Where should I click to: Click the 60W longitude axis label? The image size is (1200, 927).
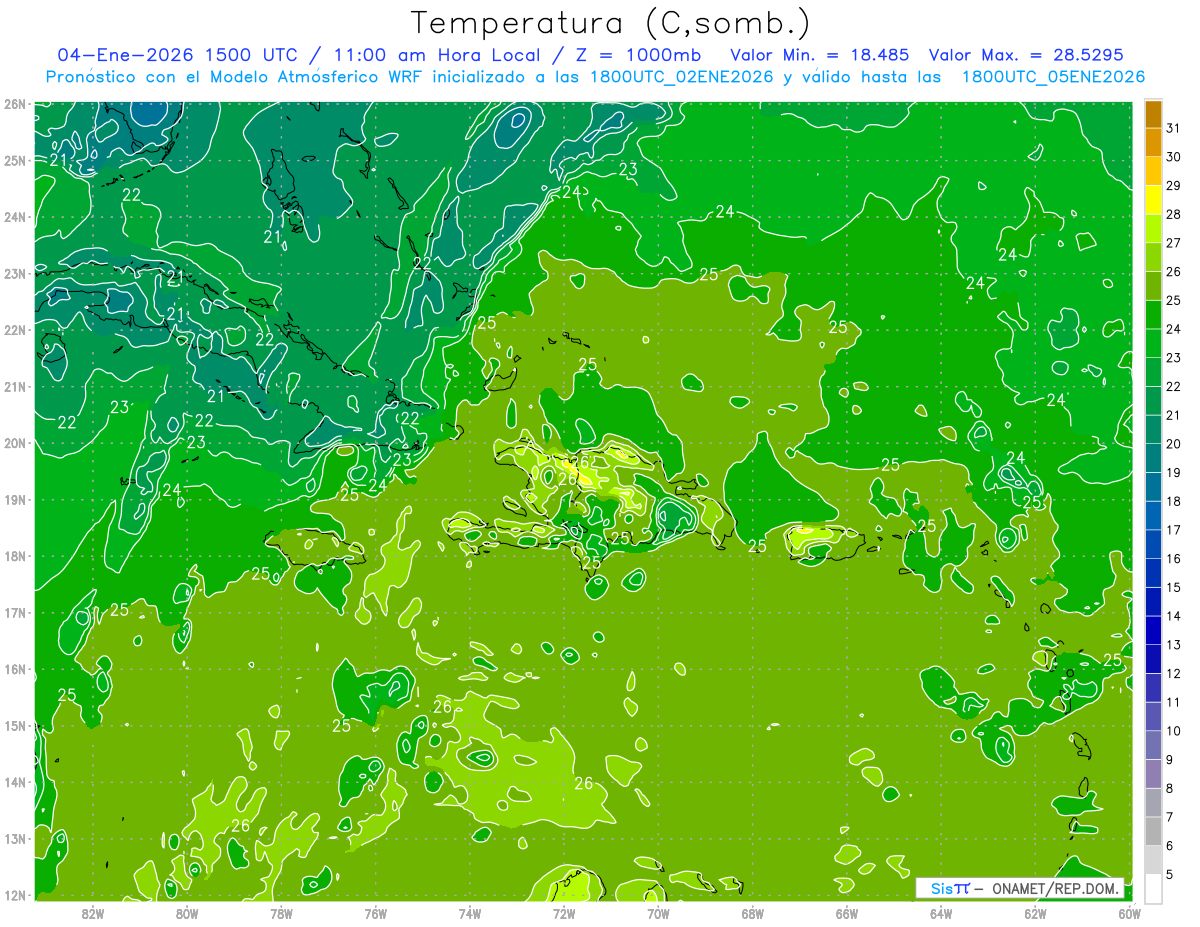(1130, 914)
